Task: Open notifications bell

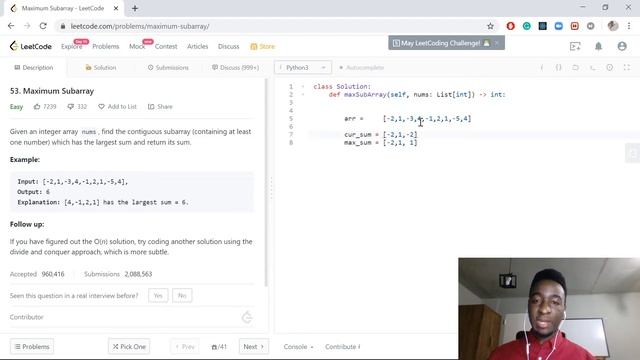Action: point(598,46)
